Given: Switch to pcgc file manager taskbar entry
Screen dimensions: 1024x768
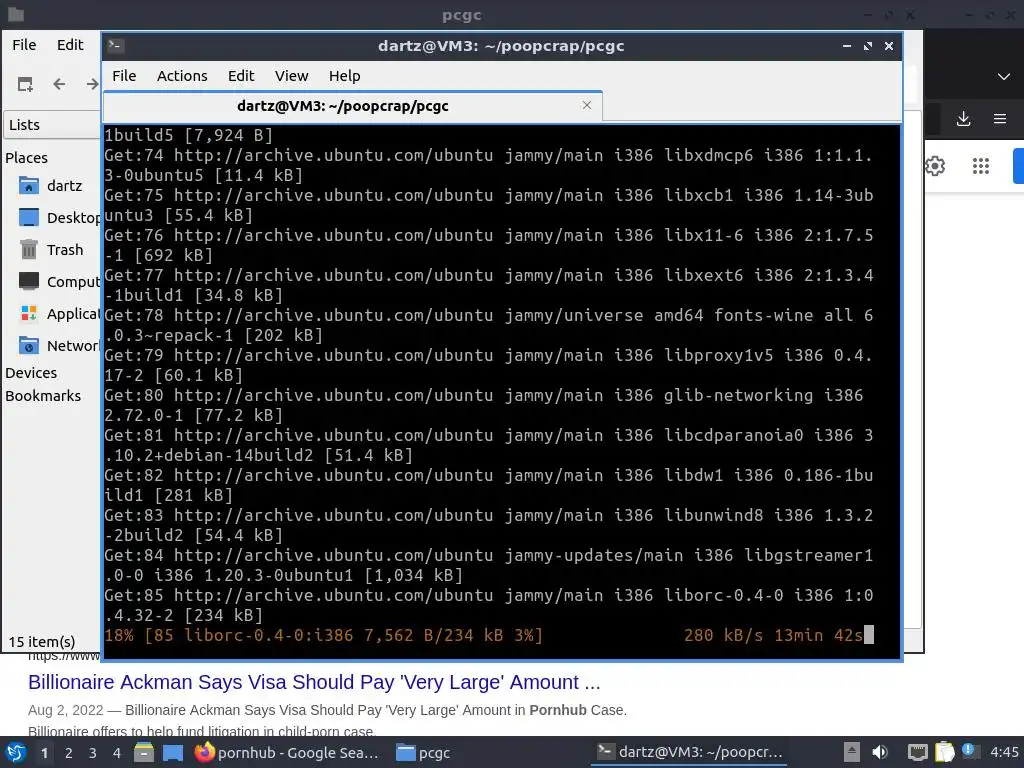Looking at the screenshot, I should (x=423, y=752).
